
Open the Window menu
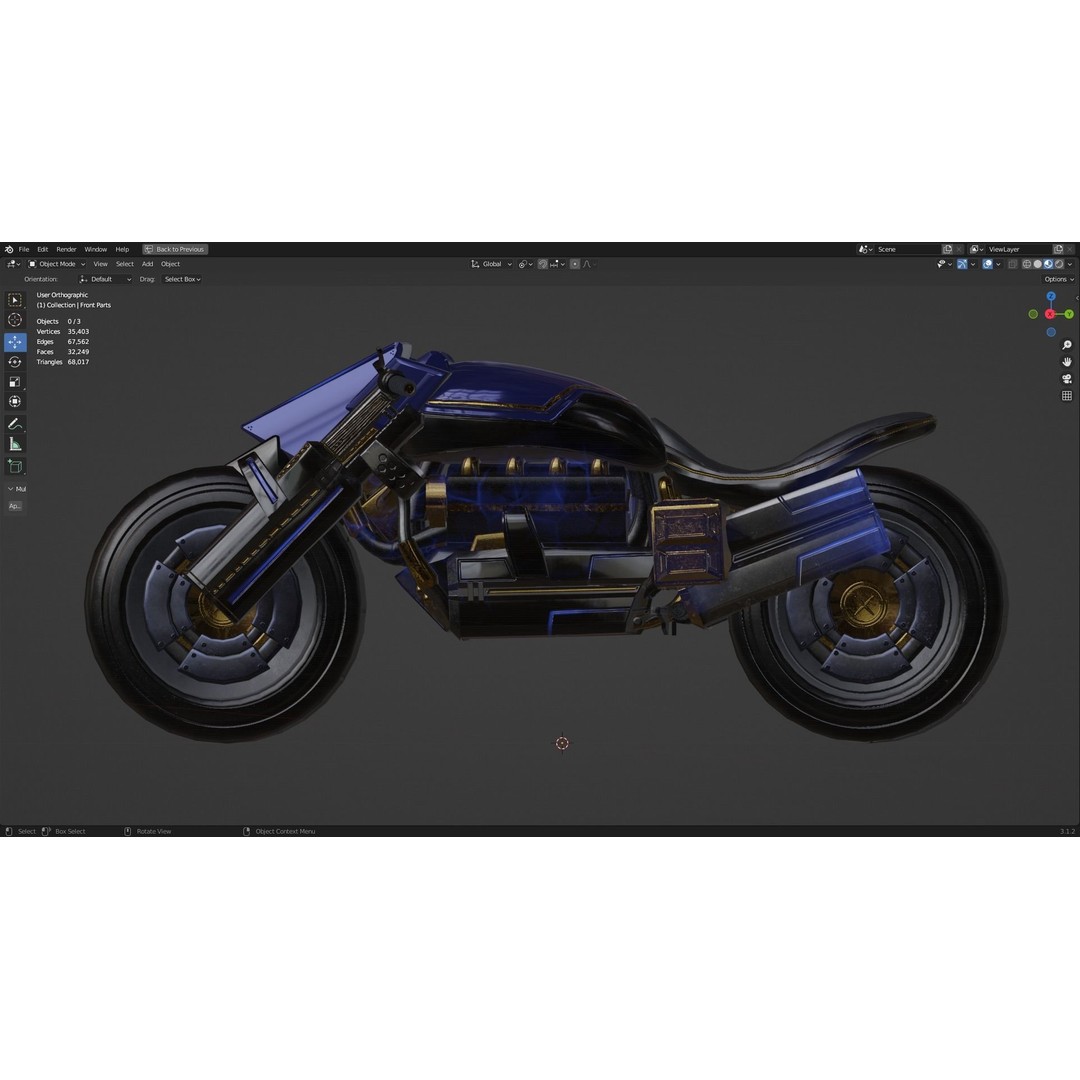point(96,249)
